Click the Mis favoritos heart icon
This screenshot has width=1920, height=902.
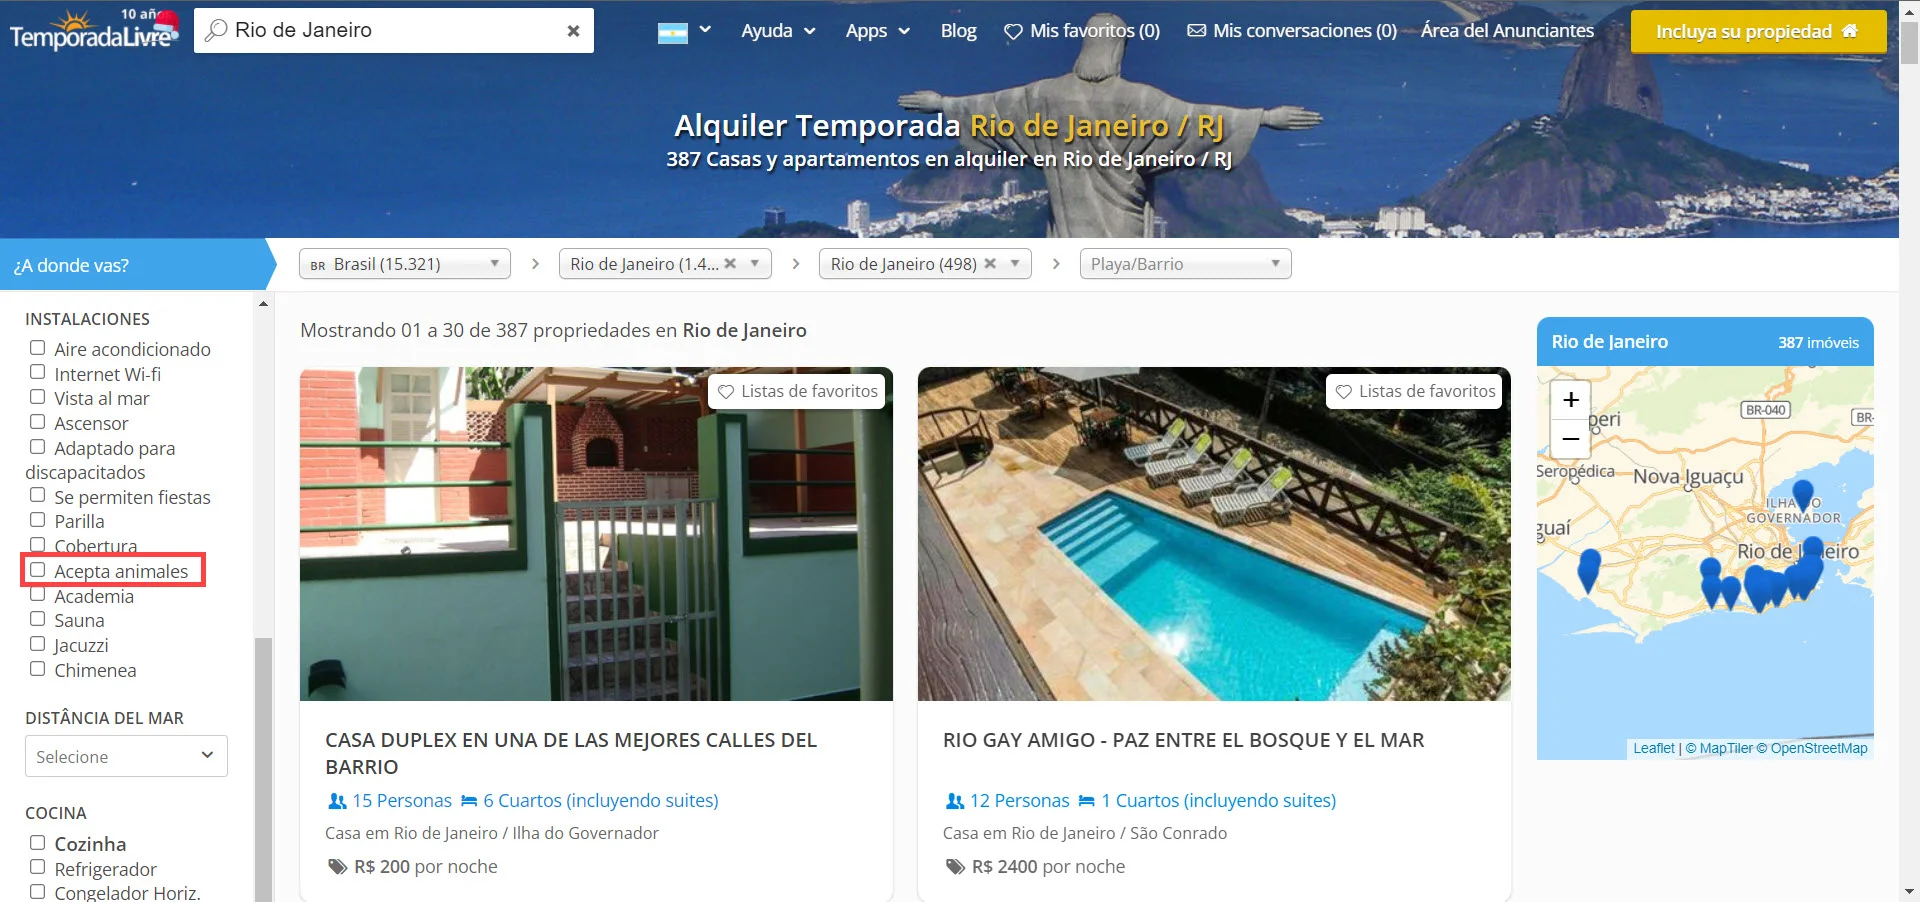pos(1013,31)
